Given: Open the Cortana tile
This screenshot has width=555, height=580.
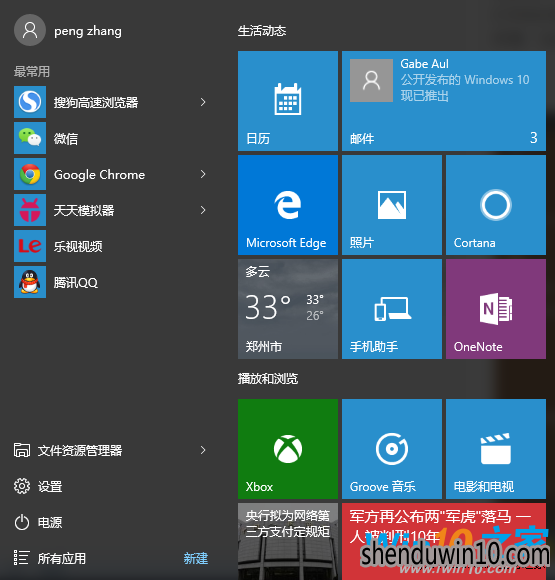Looking at the screenshot, I should coord(496,205).
